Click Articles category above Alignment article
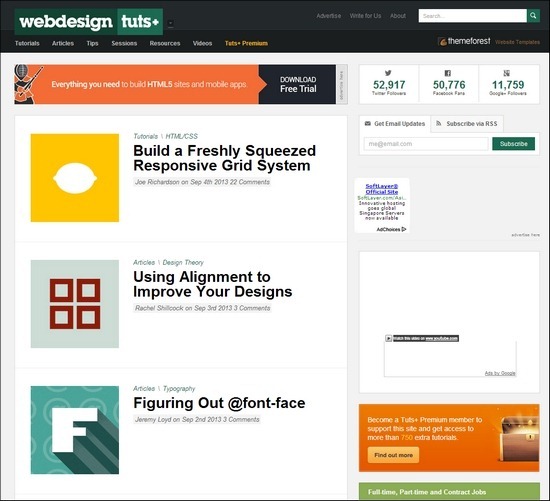 (x=144, y=262)
